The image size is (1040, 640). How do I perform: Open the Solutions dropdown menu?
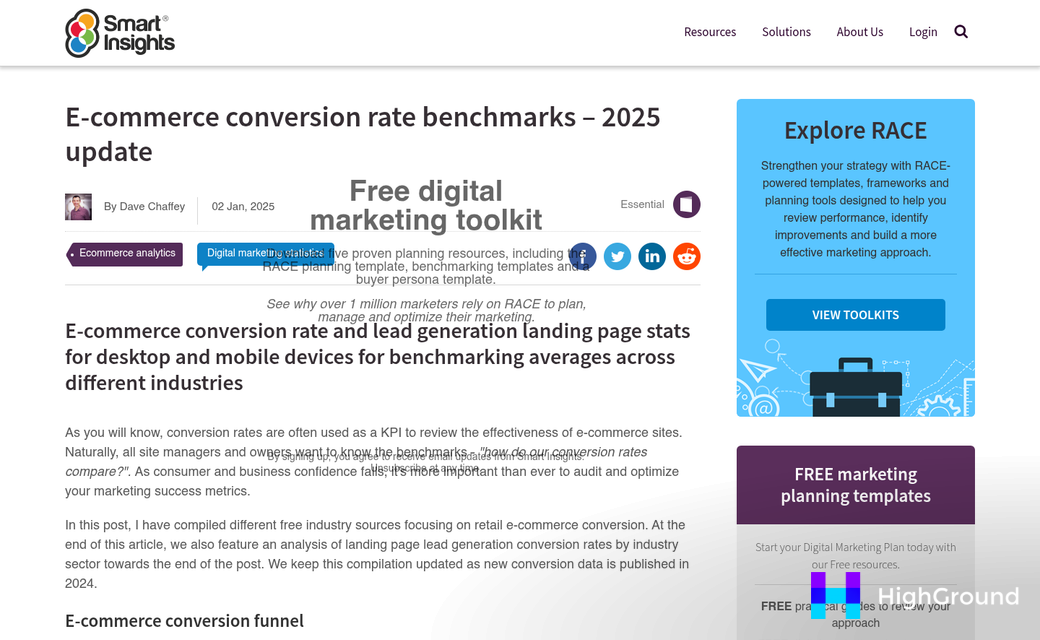(x=786, y=31)
